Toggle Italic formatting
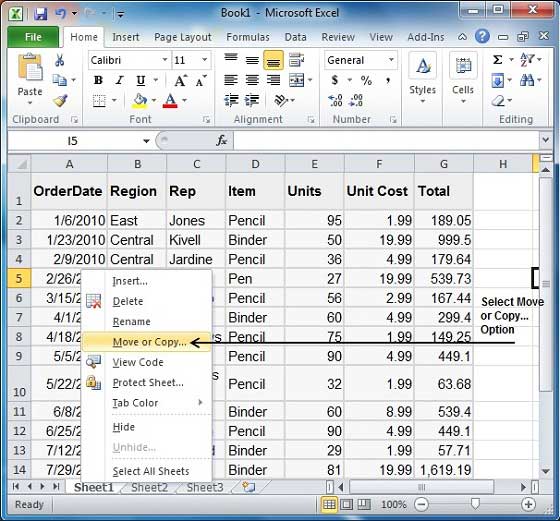560x521 pixels. 119,81
